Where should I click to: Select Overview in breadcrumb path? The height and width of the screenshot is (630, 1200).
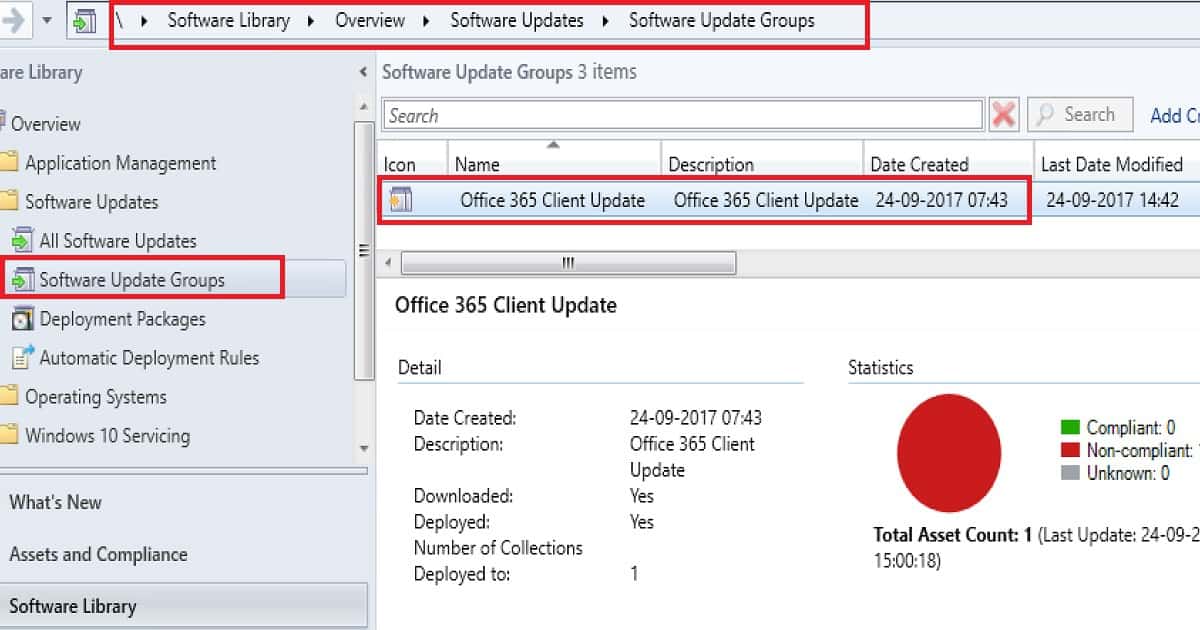tap(370, 20)
